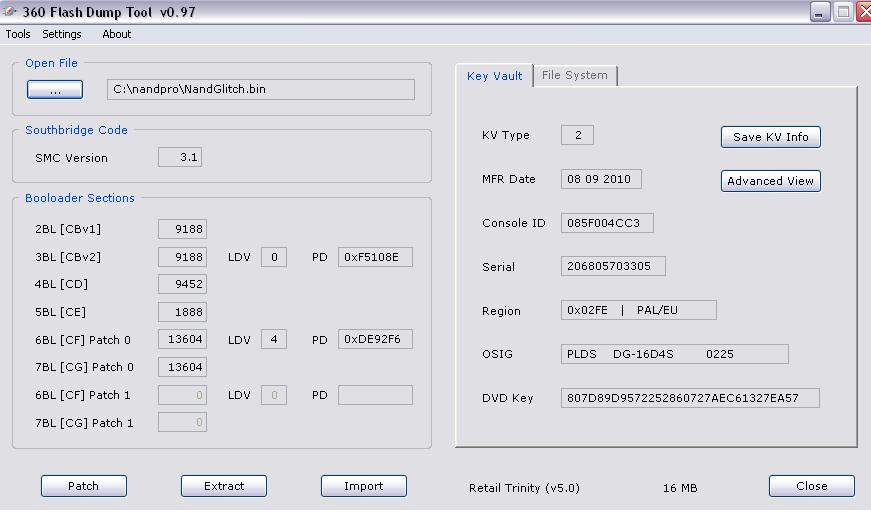871x517 pixels.
Task: Click the '16 MB' size text
Action: 680,488
